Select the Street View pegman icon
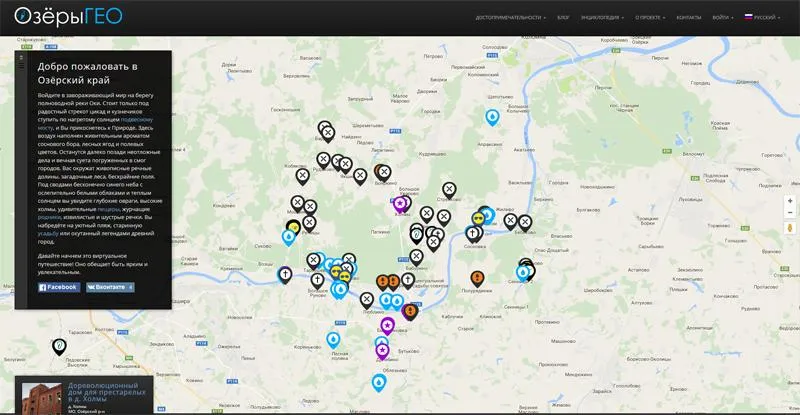 790,228
